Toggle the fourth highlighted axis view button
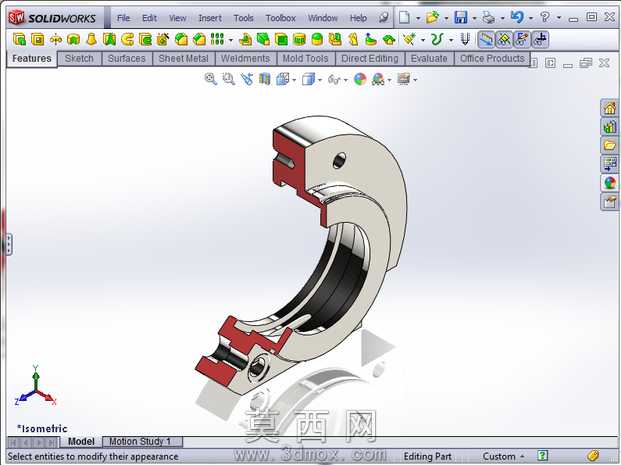621x465 pixels. point(540,40)
